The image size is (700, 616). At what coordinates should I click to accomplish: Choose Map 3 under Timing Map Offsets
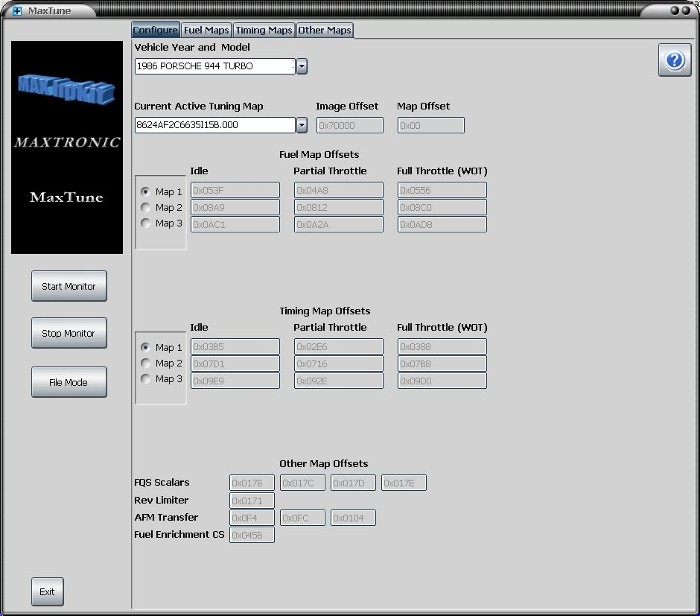(146, 379)
